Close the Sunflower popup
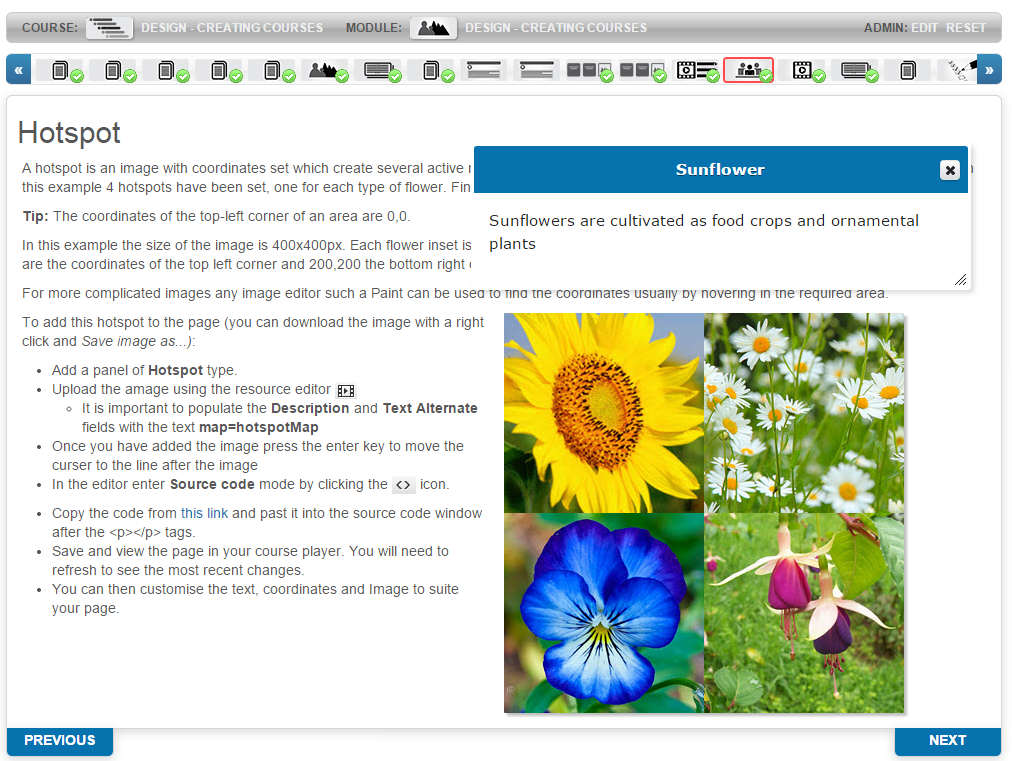The image size is (1012, 761). [x=949, y=170]
